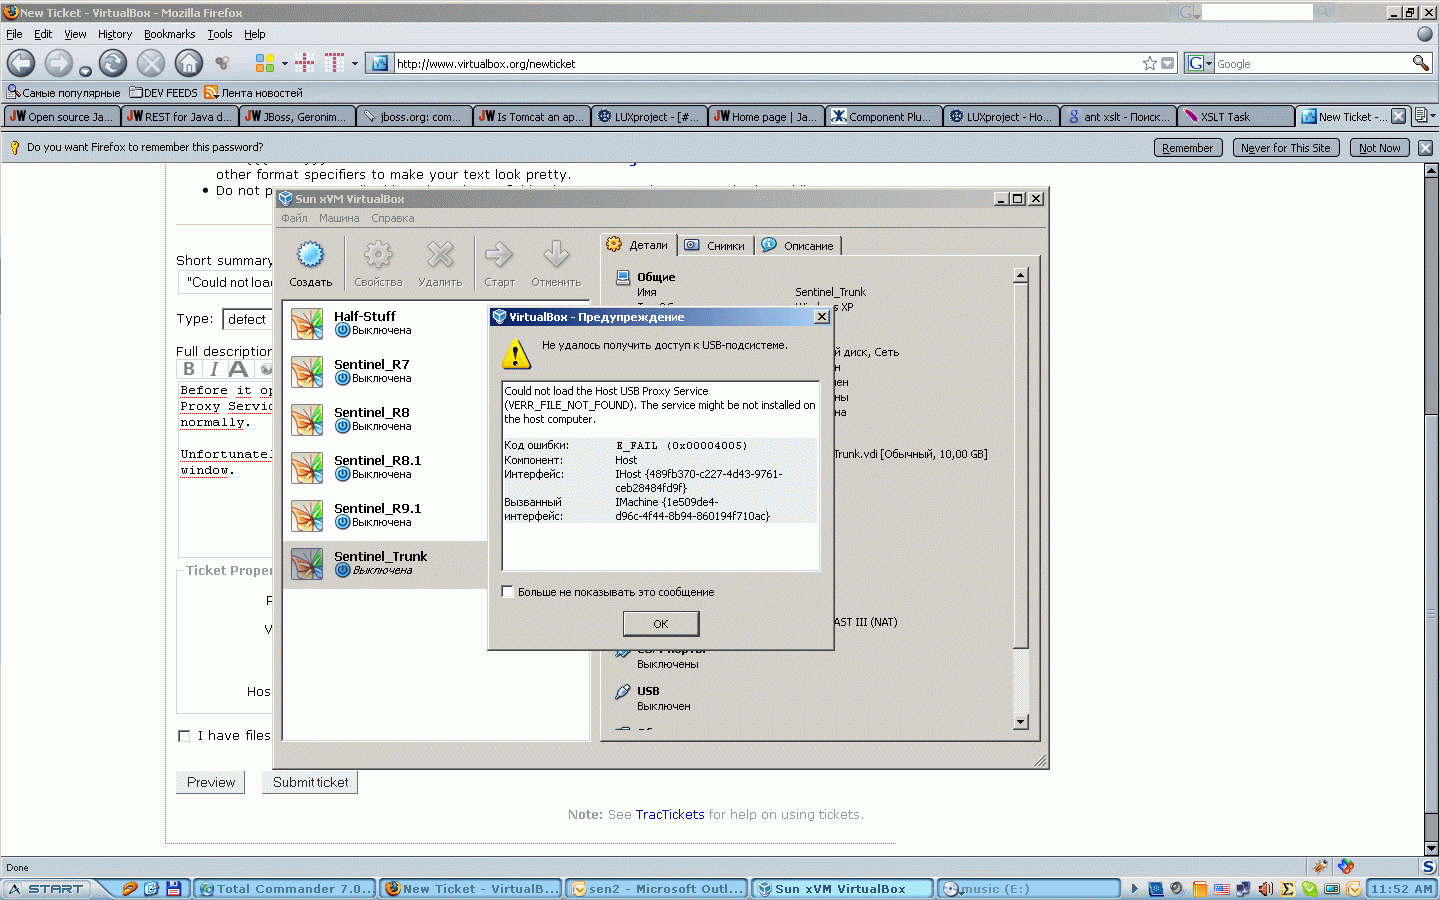The image size is (1440, 900).
Task: Click the Общие (General) section icon
Action: (623, 277)
